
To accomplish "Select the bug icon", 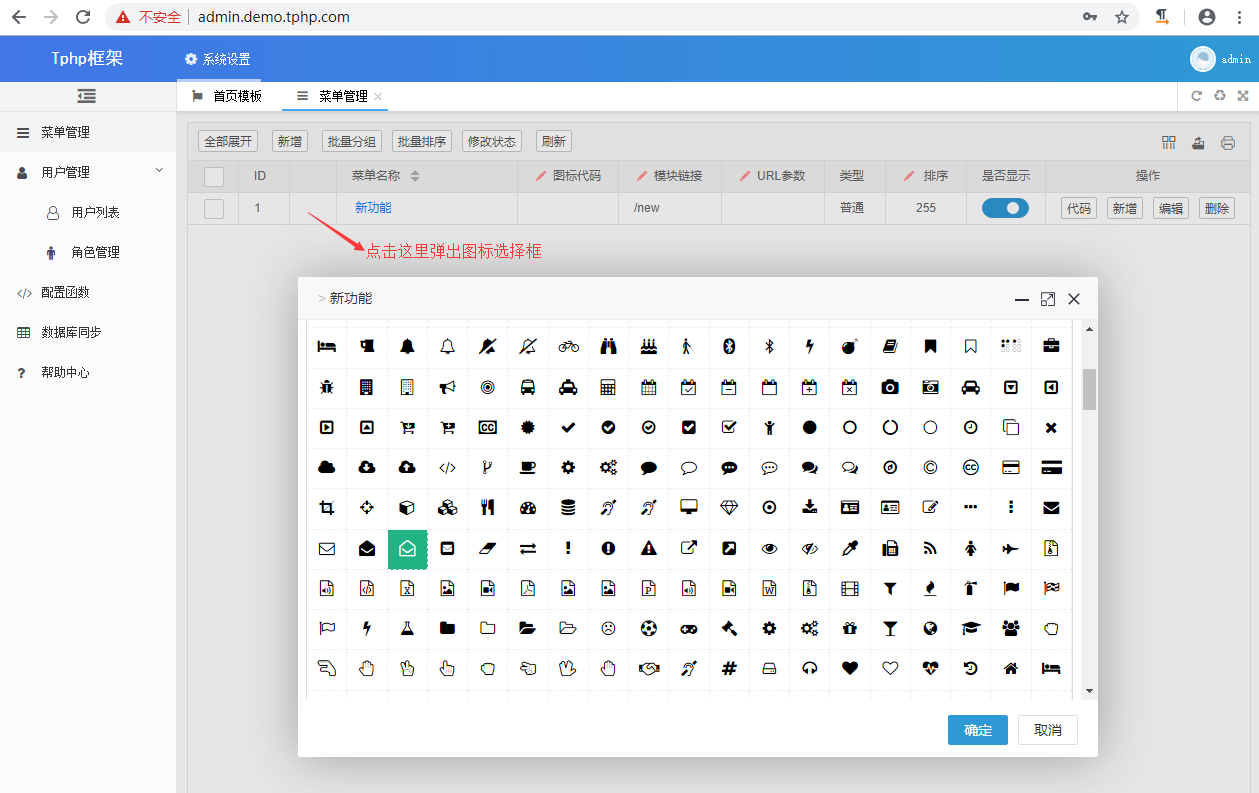I will [x=326, y=387].
